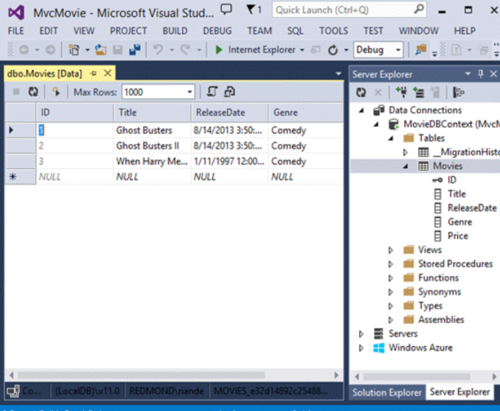The height and width of the screenshot is (411, 500).
Task: Open the Internet Explorer browser dropdown arrow
Action: coord(302,50)
